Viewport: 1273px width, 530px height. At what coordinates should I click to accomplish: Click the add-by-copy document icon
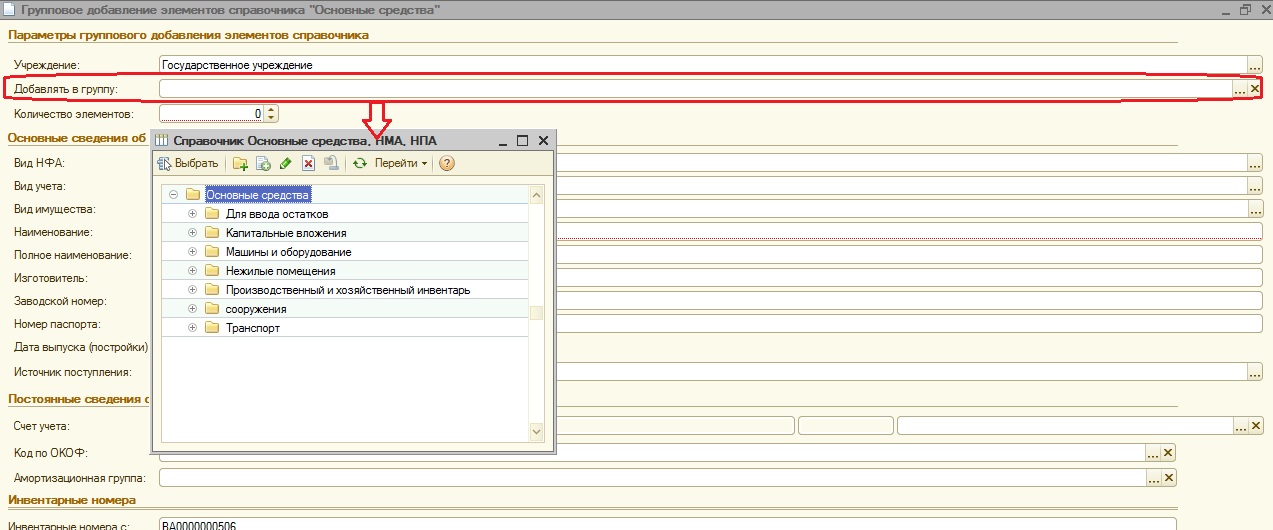(263, 163)
